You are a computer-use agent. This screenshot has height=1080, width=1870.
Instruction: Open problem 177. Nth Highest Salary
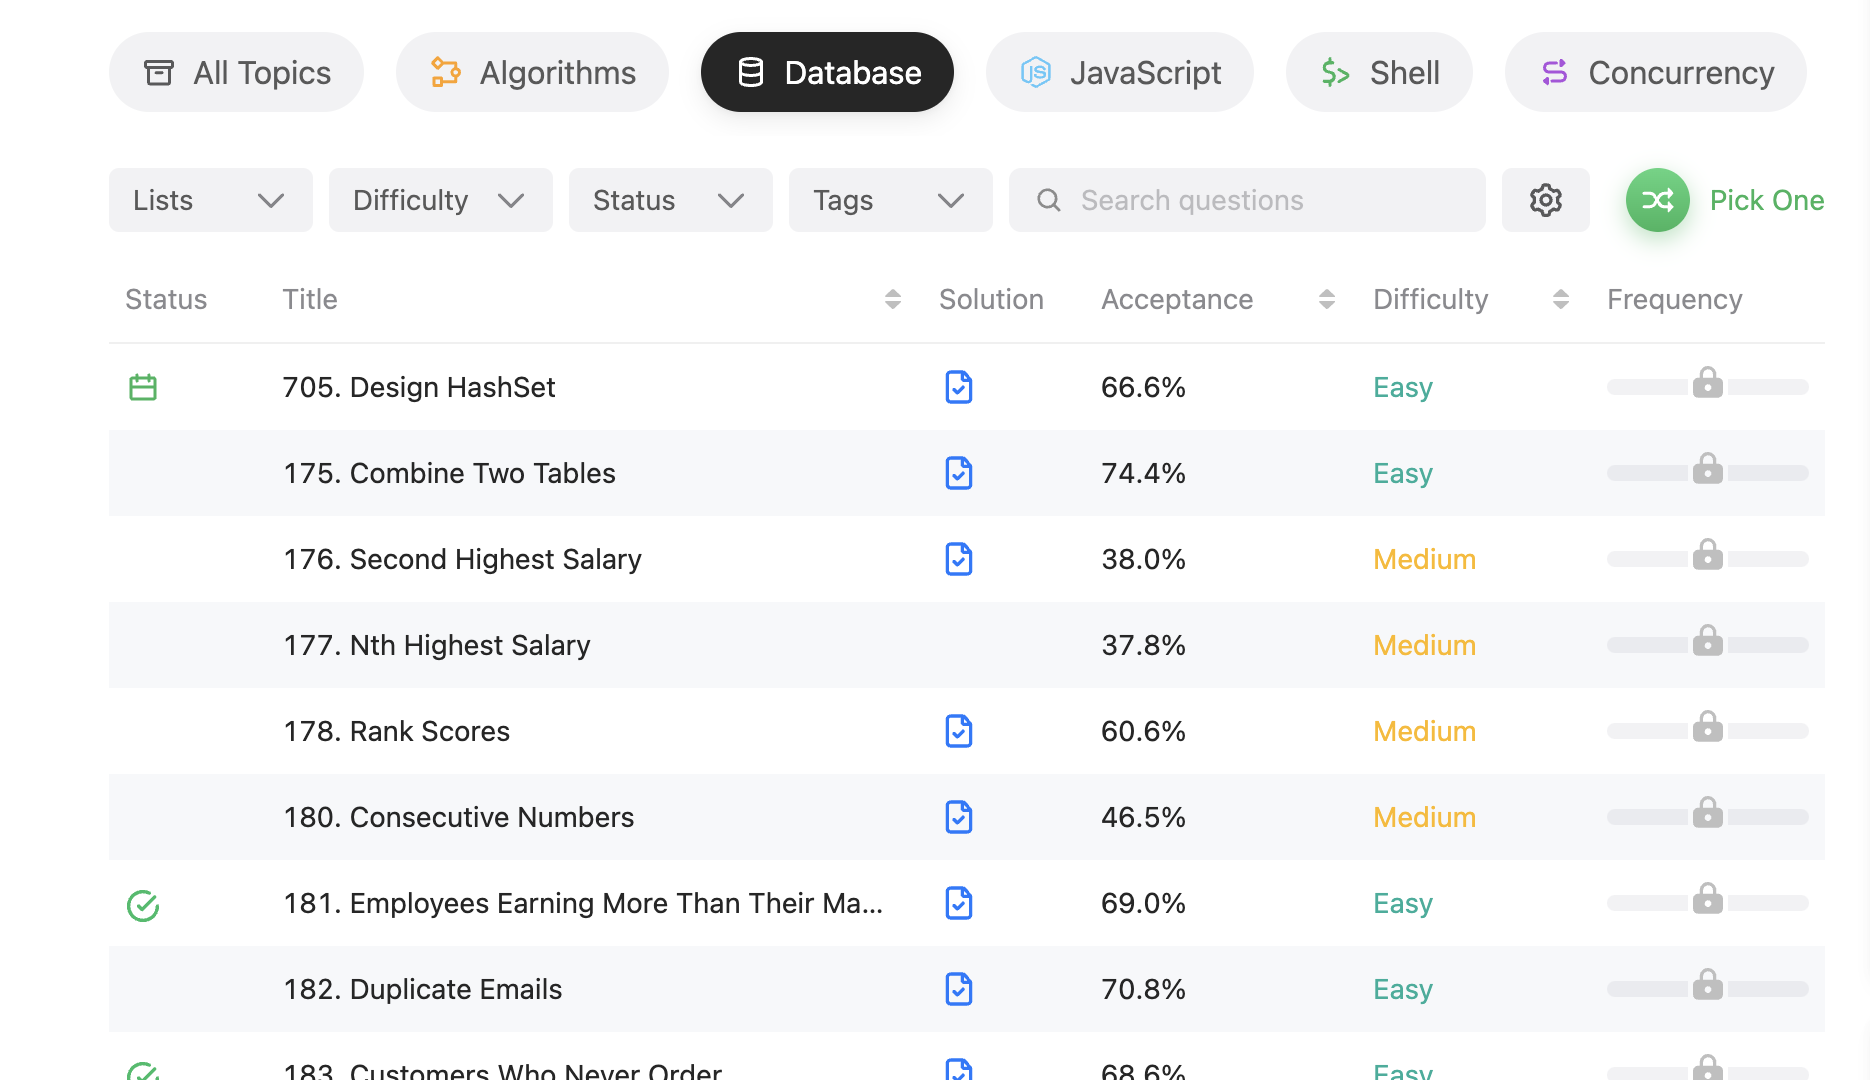click(436, 645)
